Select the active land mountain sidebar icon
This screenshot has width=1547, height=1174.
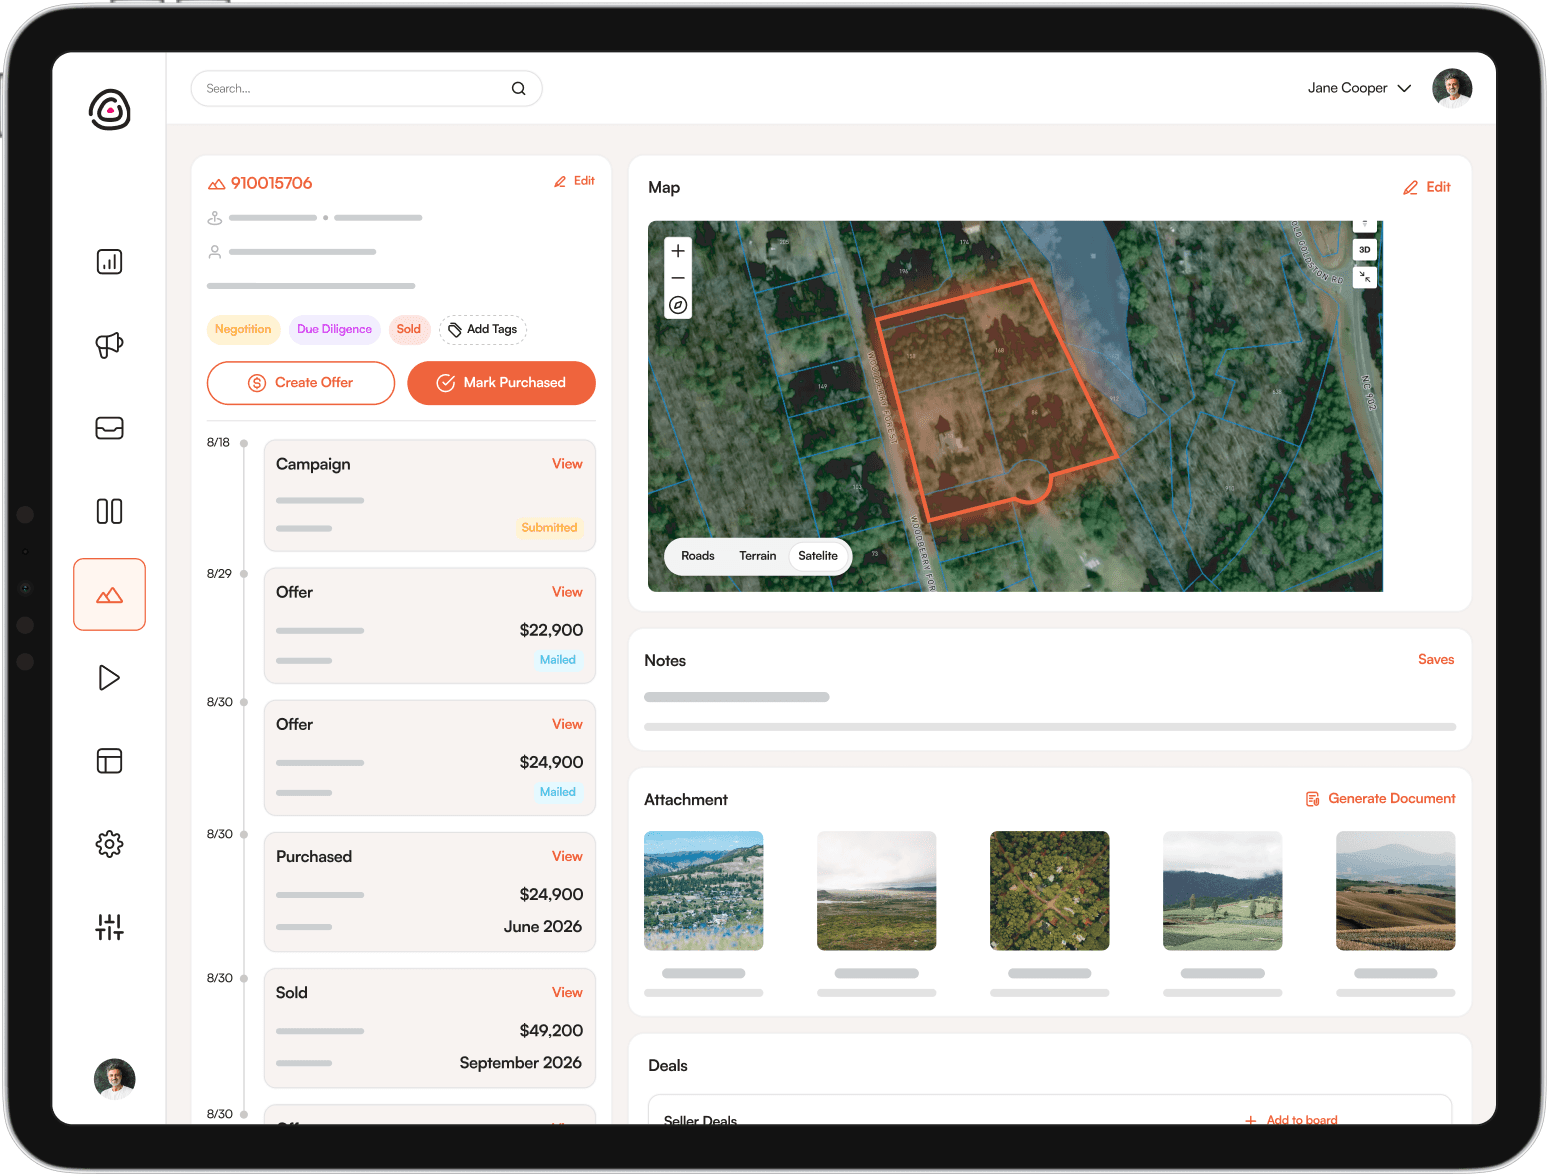pyautogui.click(x=109, y=594)
